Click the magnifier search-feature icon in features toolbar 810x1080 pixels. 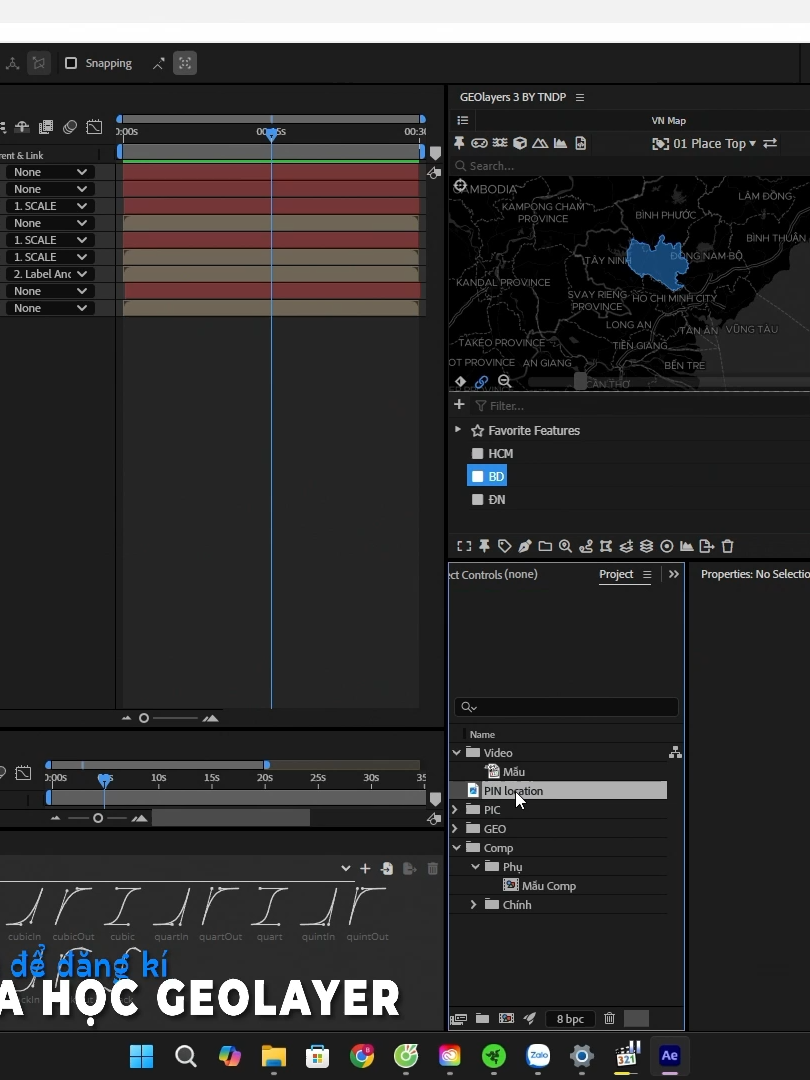(565, 546)
